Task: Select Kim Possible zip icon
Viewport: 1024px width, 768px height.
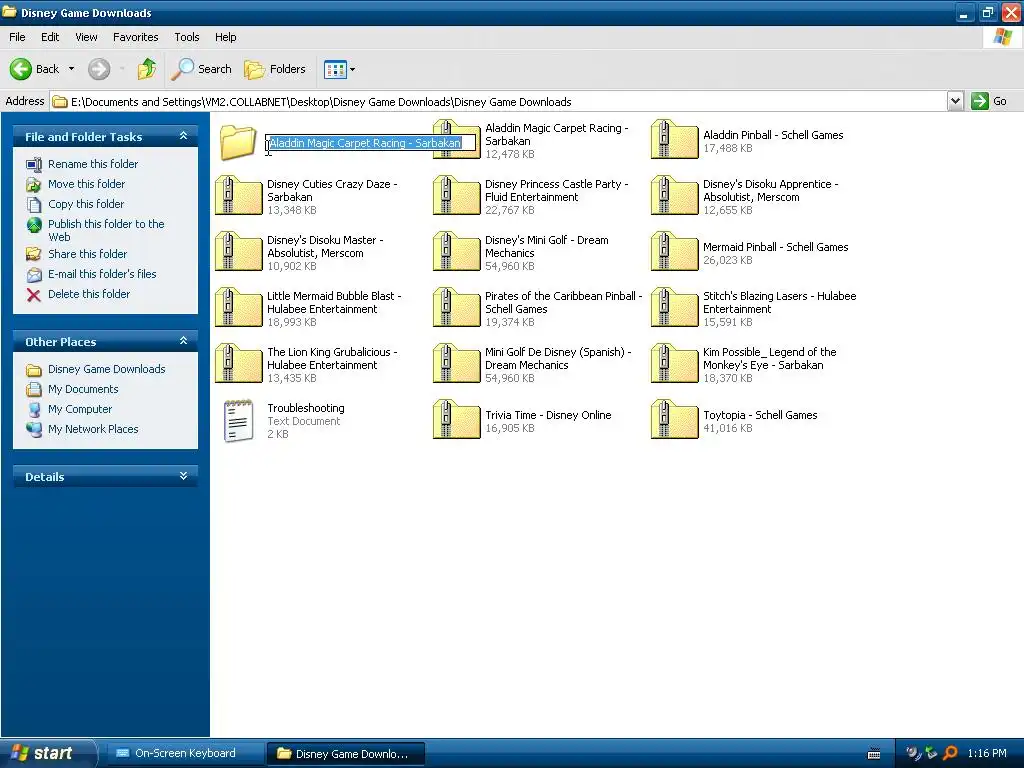Action: [674, 364]
